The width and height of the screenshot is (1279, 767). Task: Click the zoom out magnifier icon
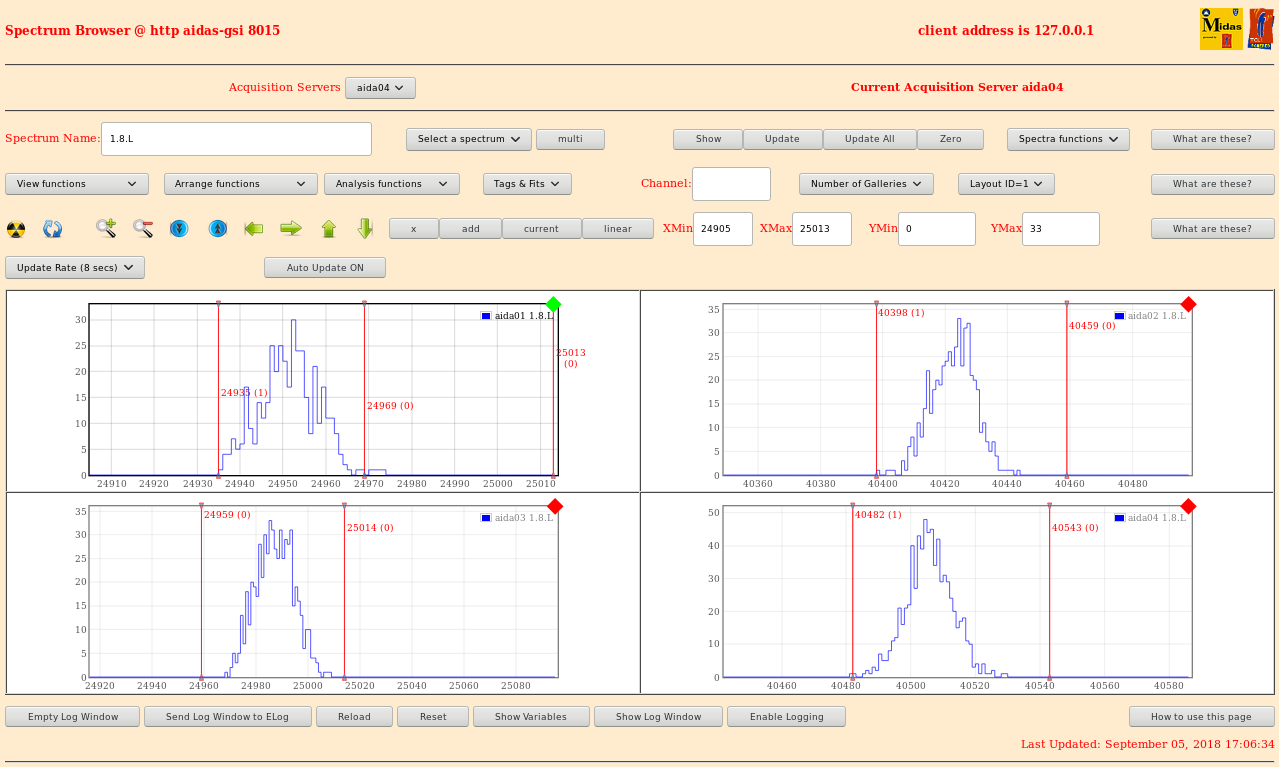coord(143,229)
